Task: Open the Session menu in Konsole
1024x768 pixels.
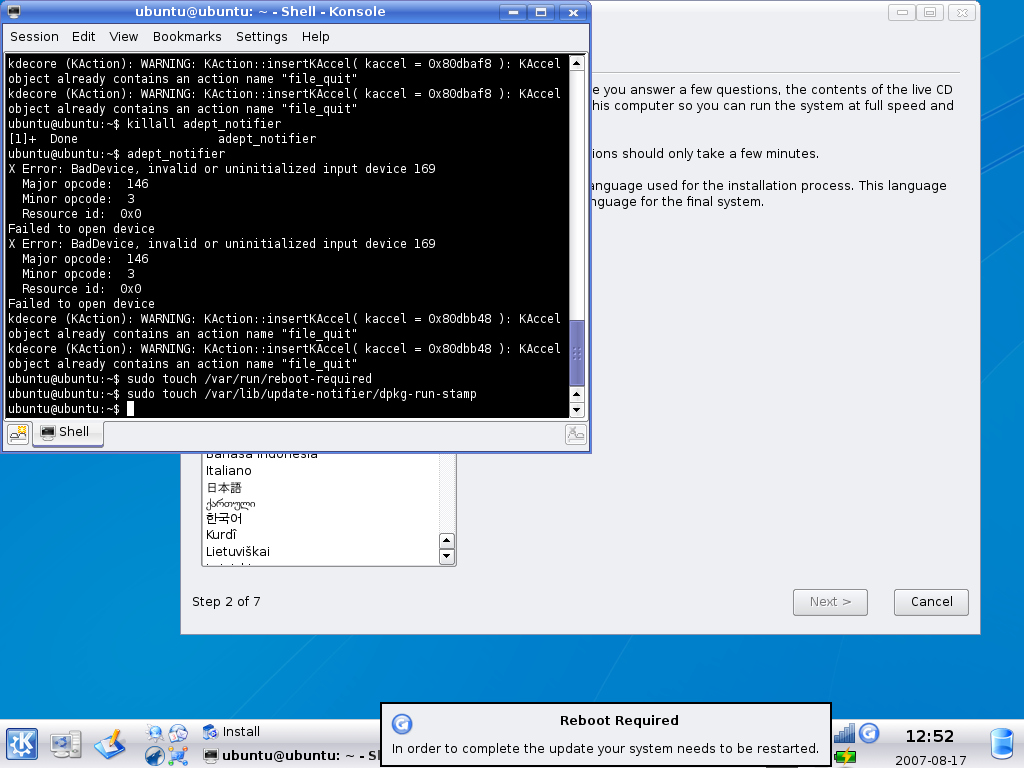Action: tap(35, 37)
